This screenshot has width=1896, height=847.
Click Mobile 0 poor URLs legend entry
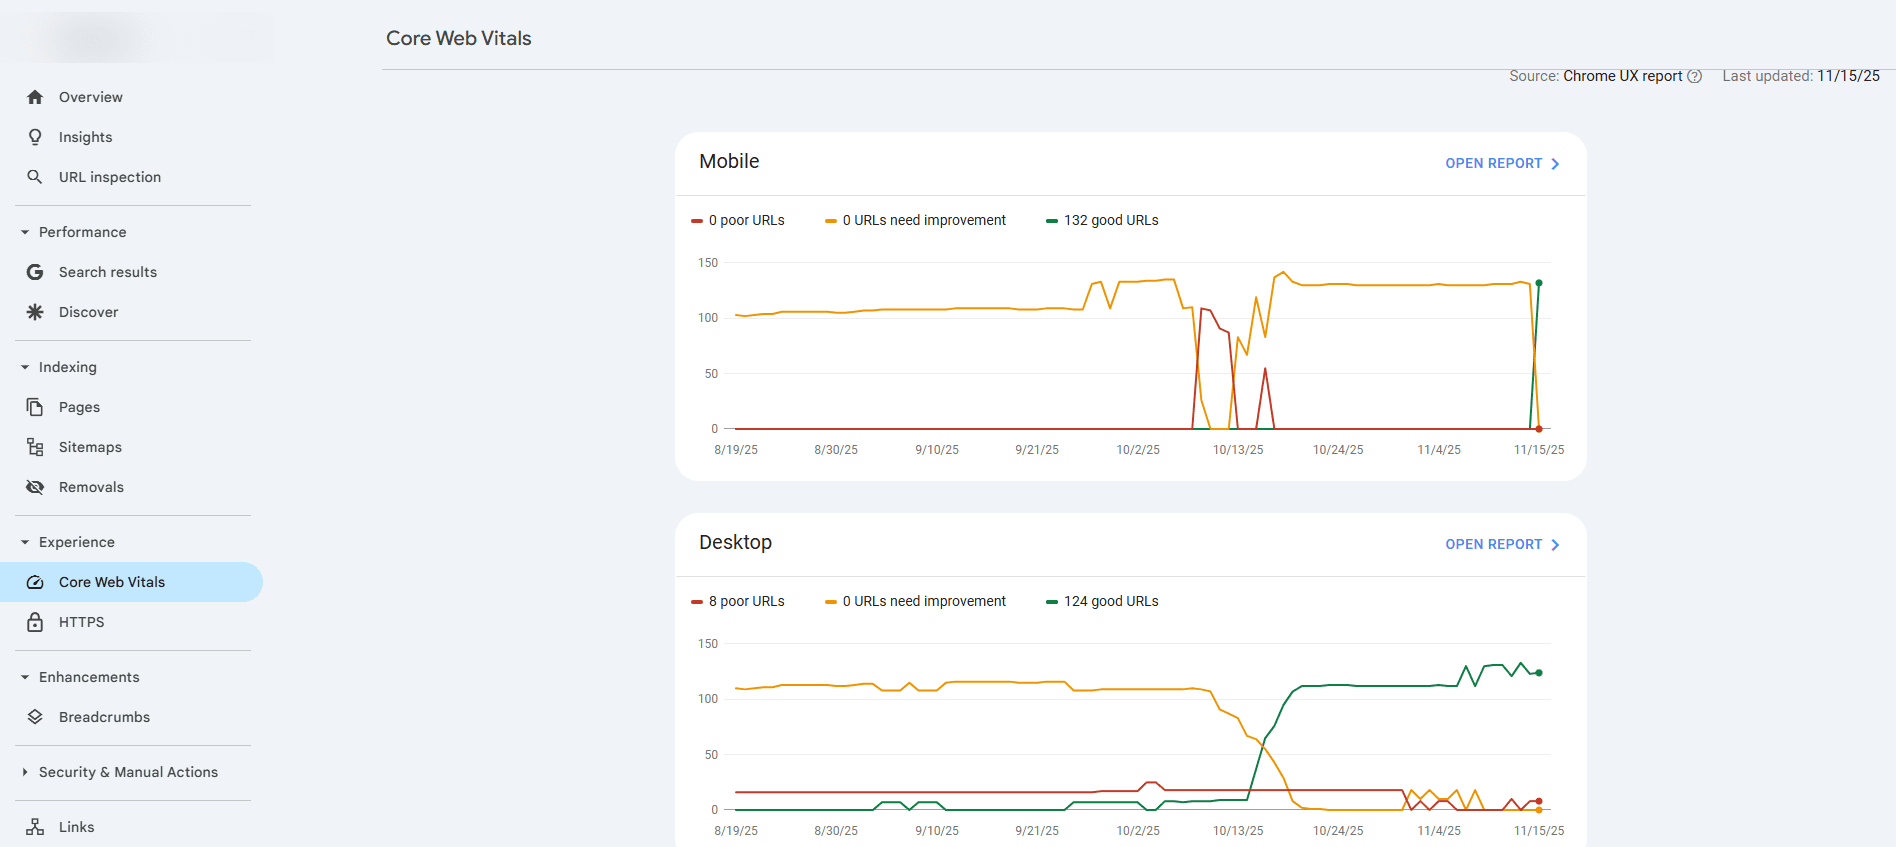pyautogui.click(x=738, y=220)
